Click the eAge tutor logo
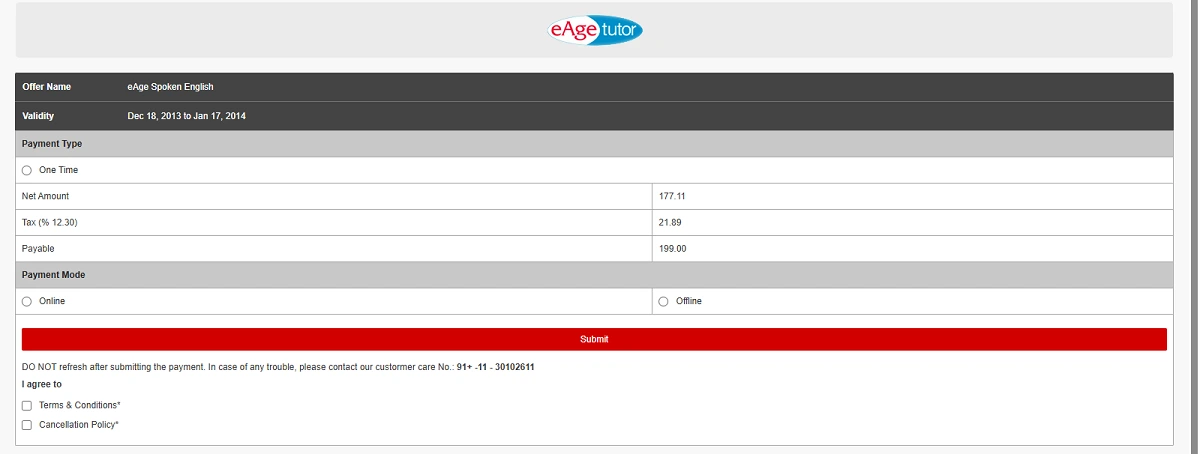Image resolution: width=1200 pixels, height=454 pixels. (x=595, y=30)
